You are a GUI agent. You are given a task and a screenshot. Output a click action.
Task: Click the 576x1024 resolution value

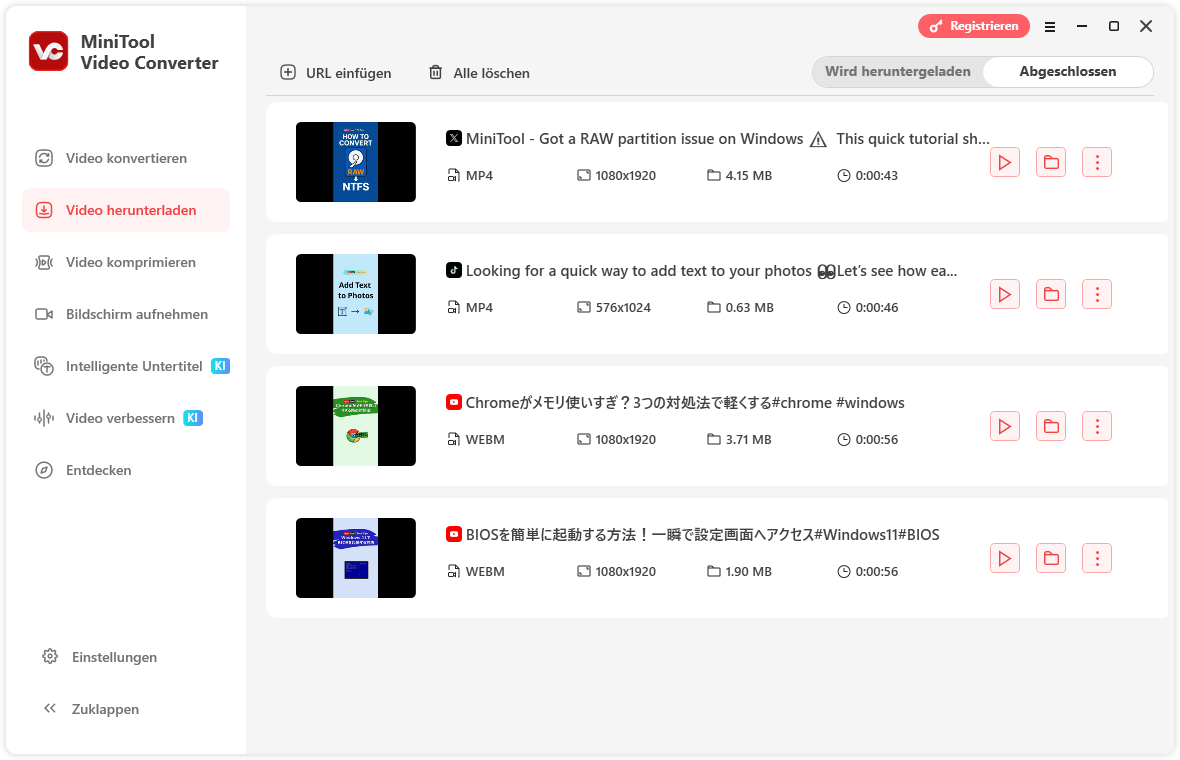click(x=623, y=307)
